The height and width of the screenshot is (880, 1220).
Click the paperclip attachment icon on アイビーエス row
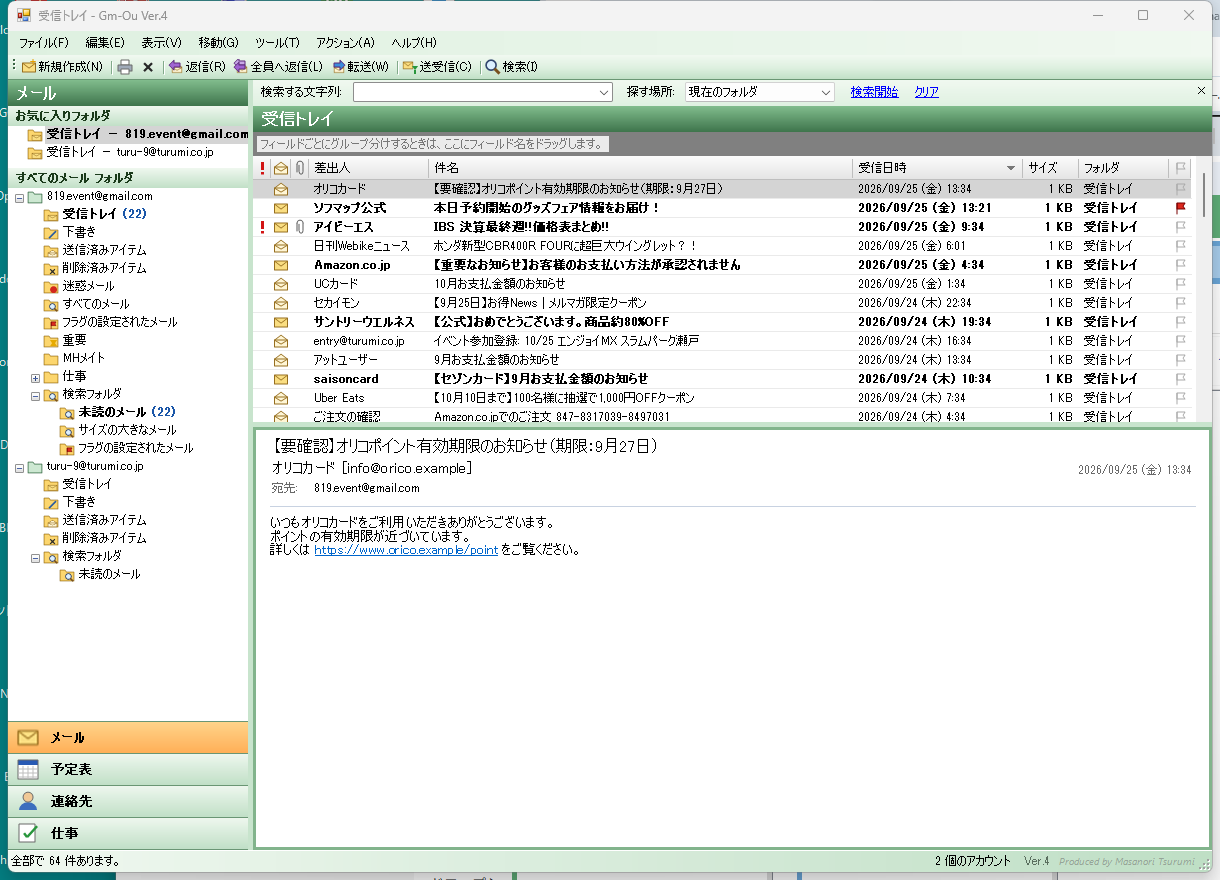coord(299,227)
